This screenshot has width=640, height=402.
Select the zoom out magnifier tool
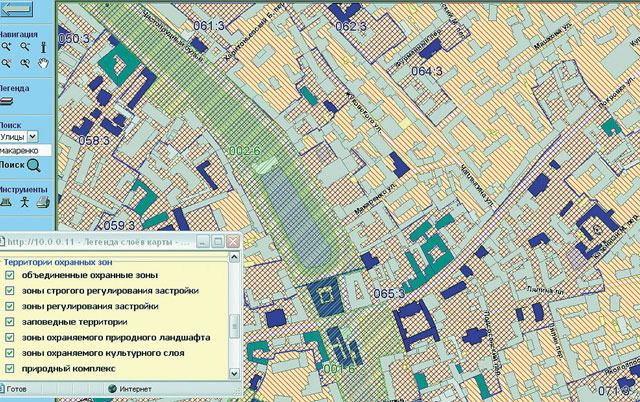25,47
